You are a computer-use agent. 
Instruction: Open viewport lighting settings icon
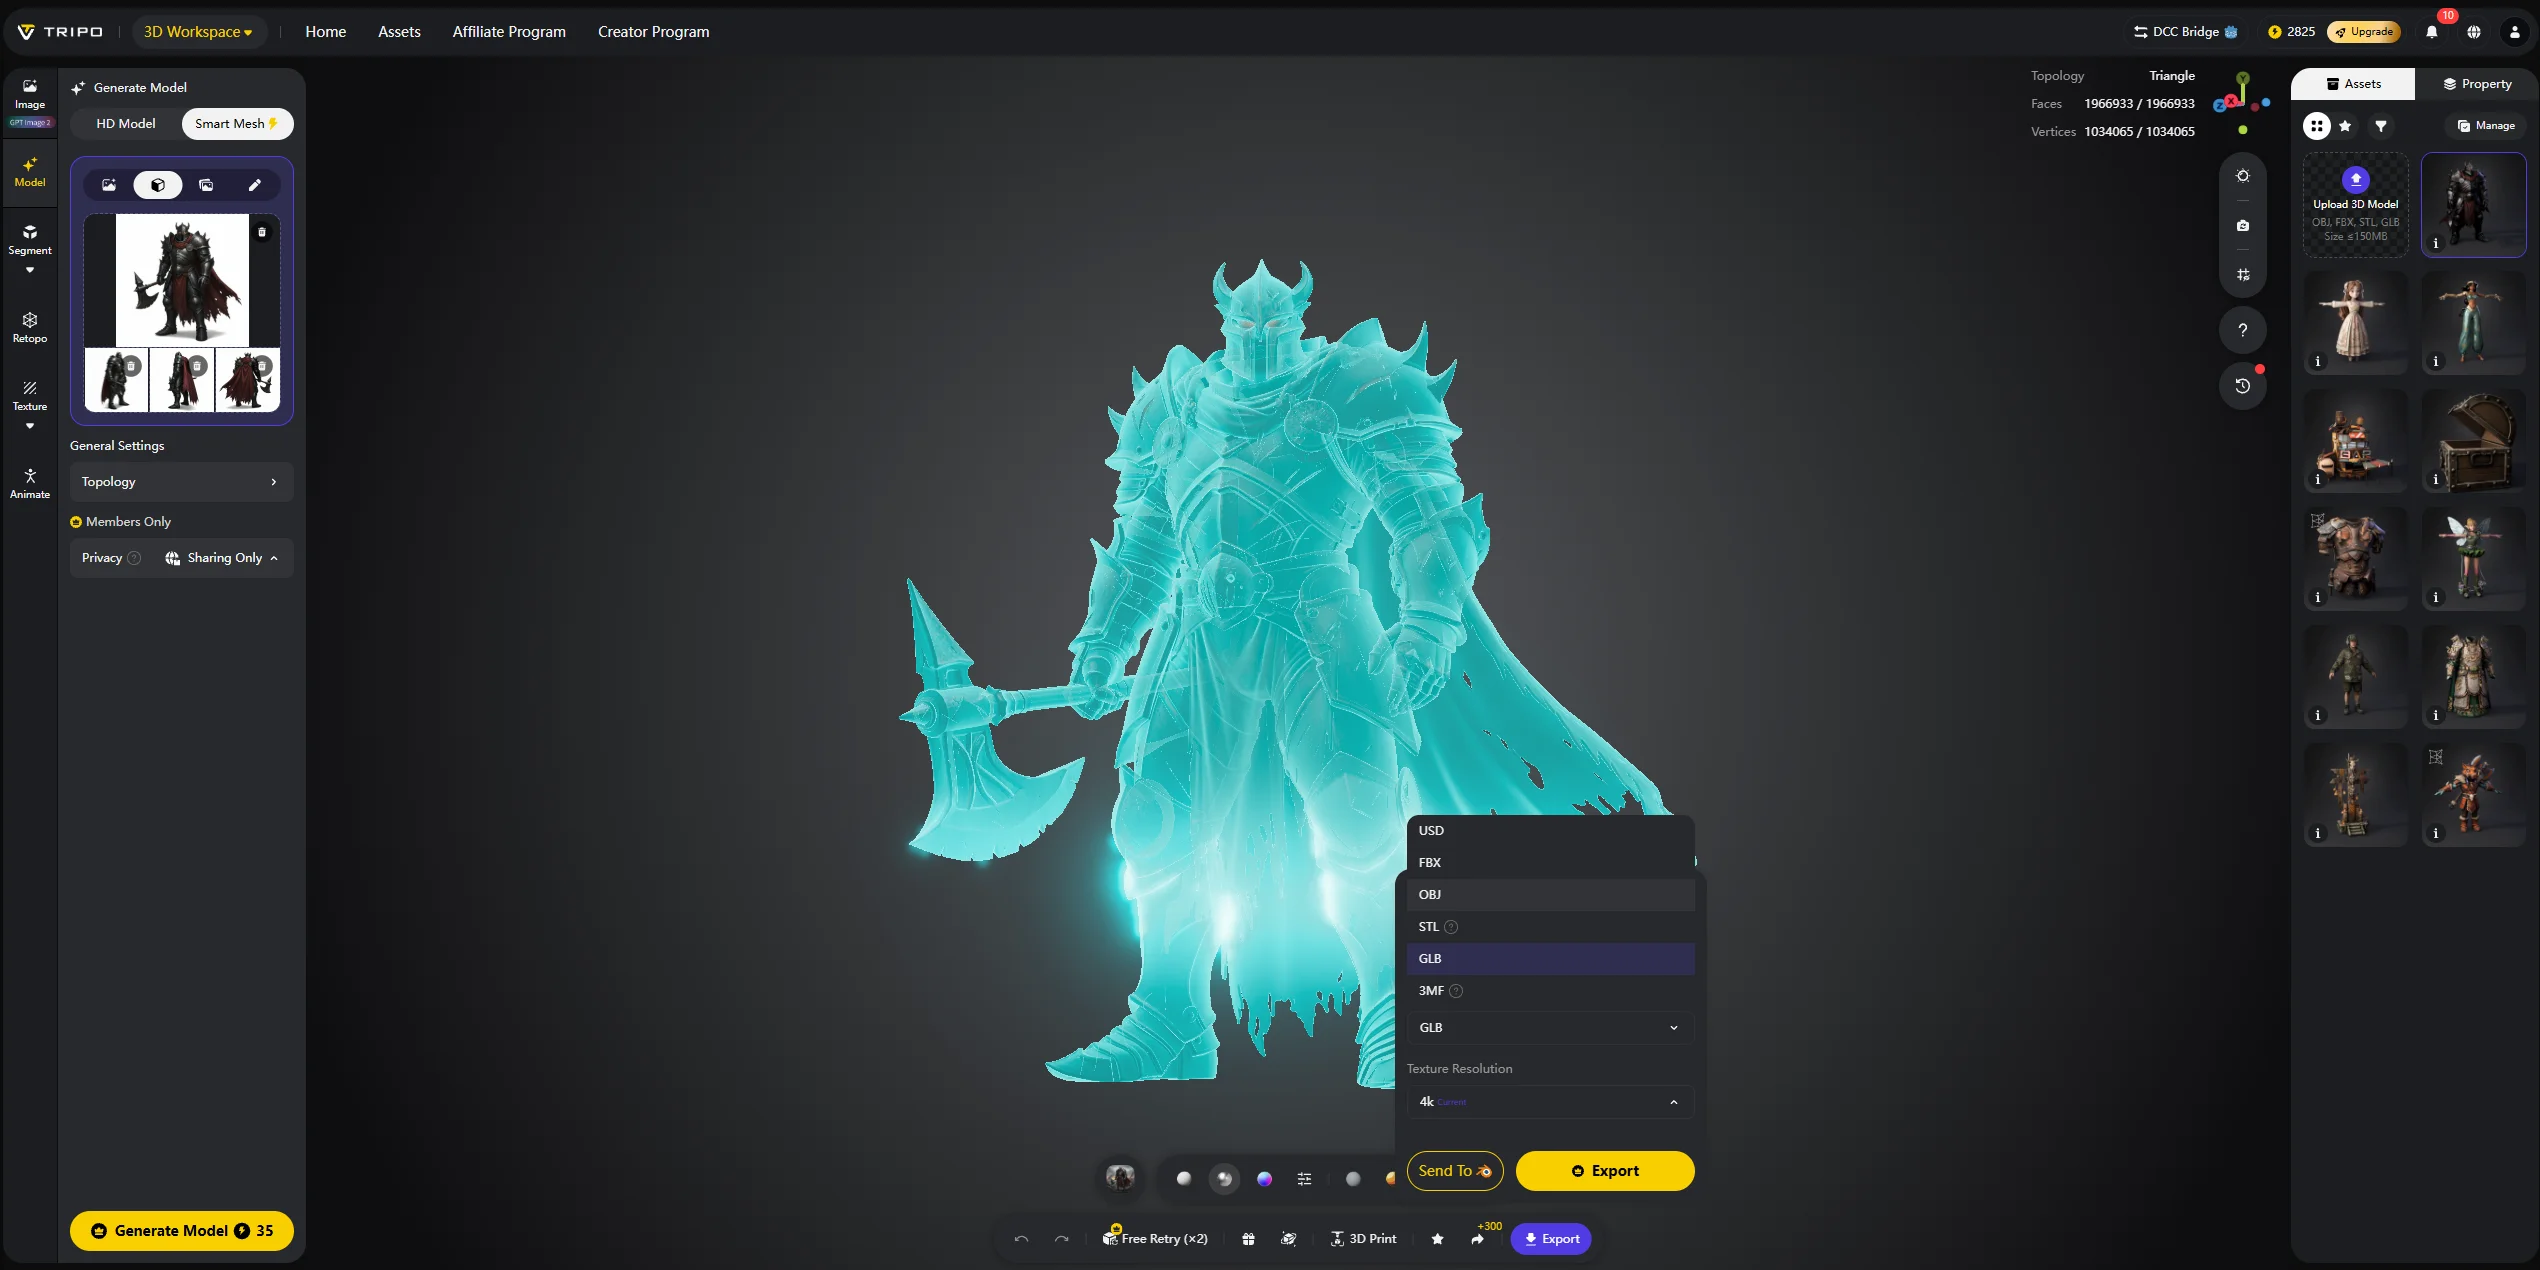pos(2243,176)
